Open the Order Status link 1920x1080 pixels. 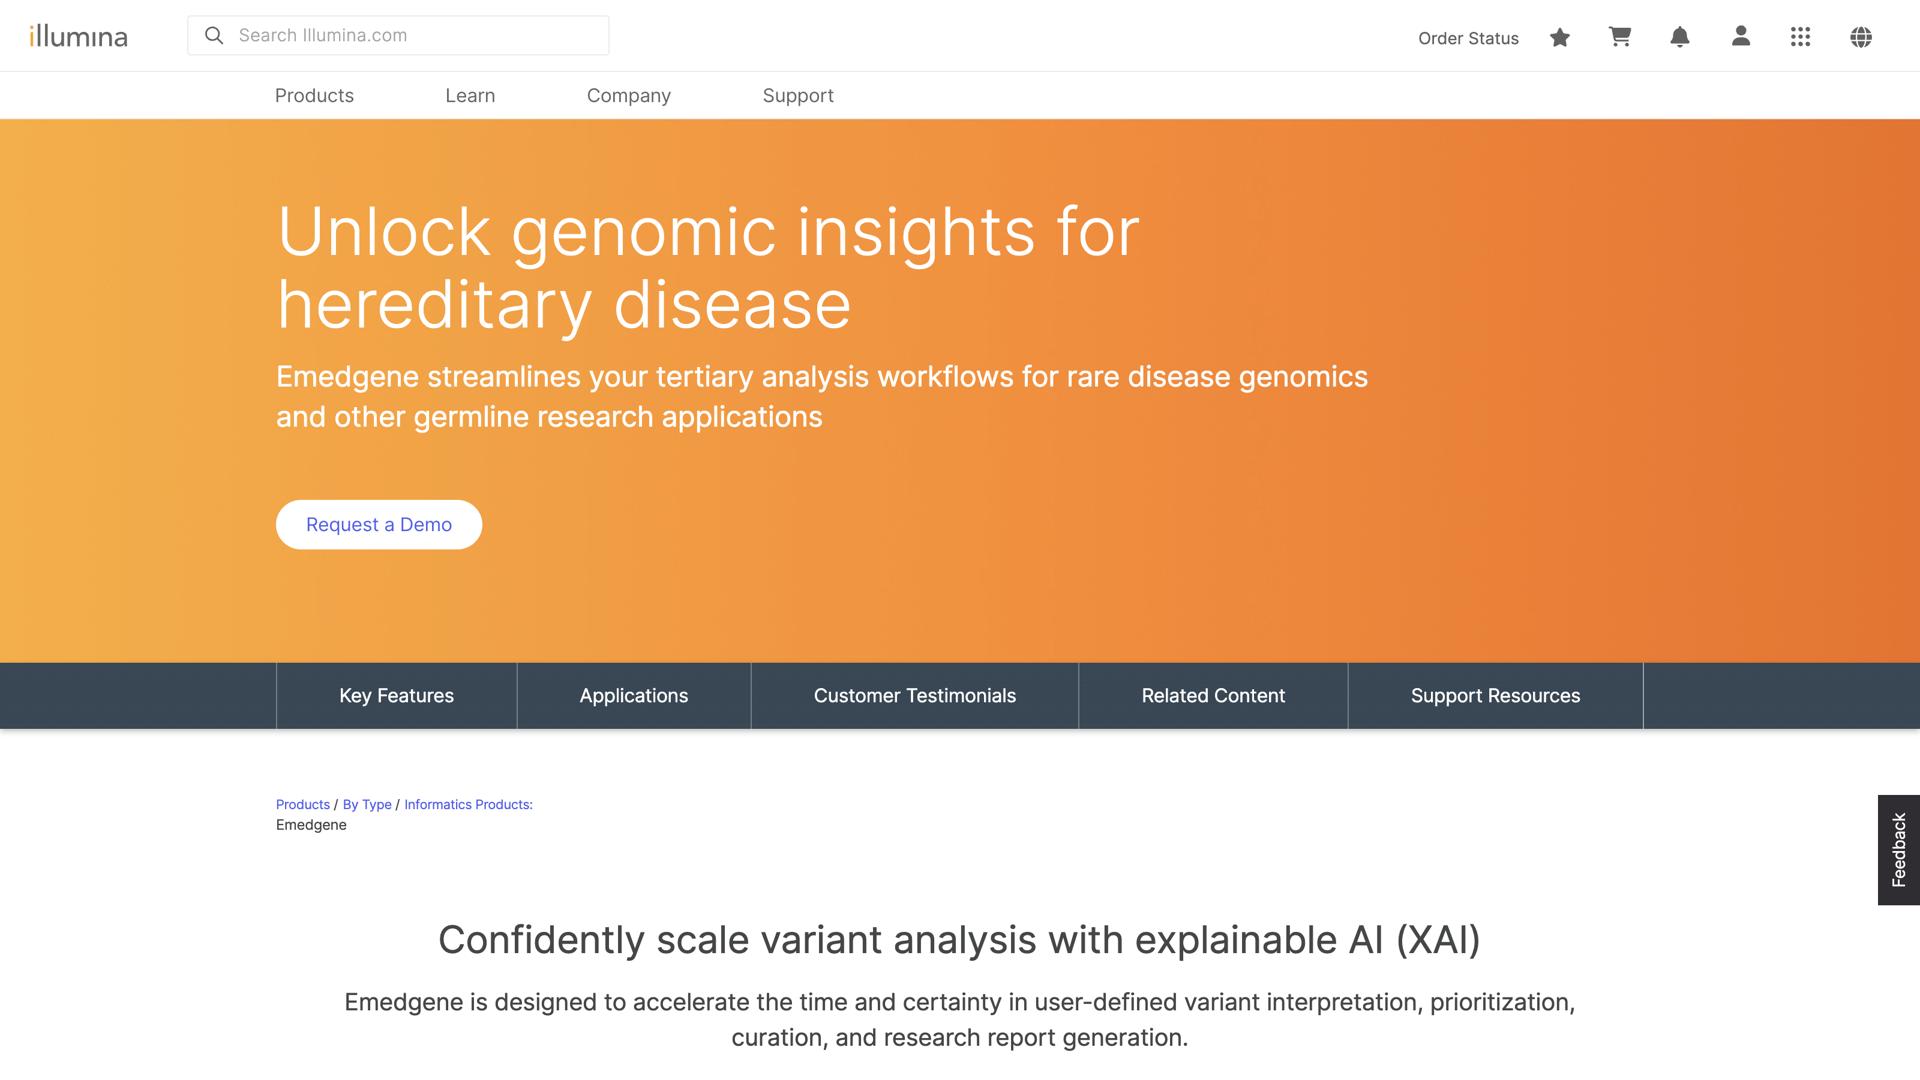pyautogui.click(x=1467, y=38)
